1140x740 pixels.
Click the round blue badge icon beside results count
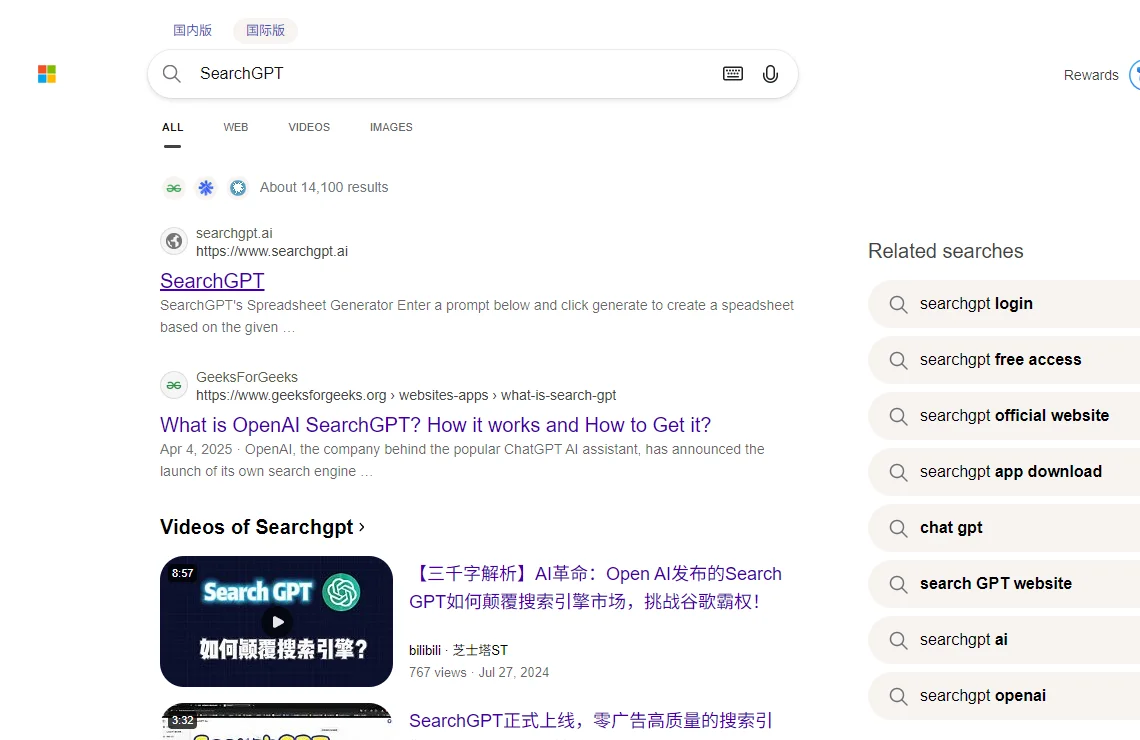[x=238, y=188]
